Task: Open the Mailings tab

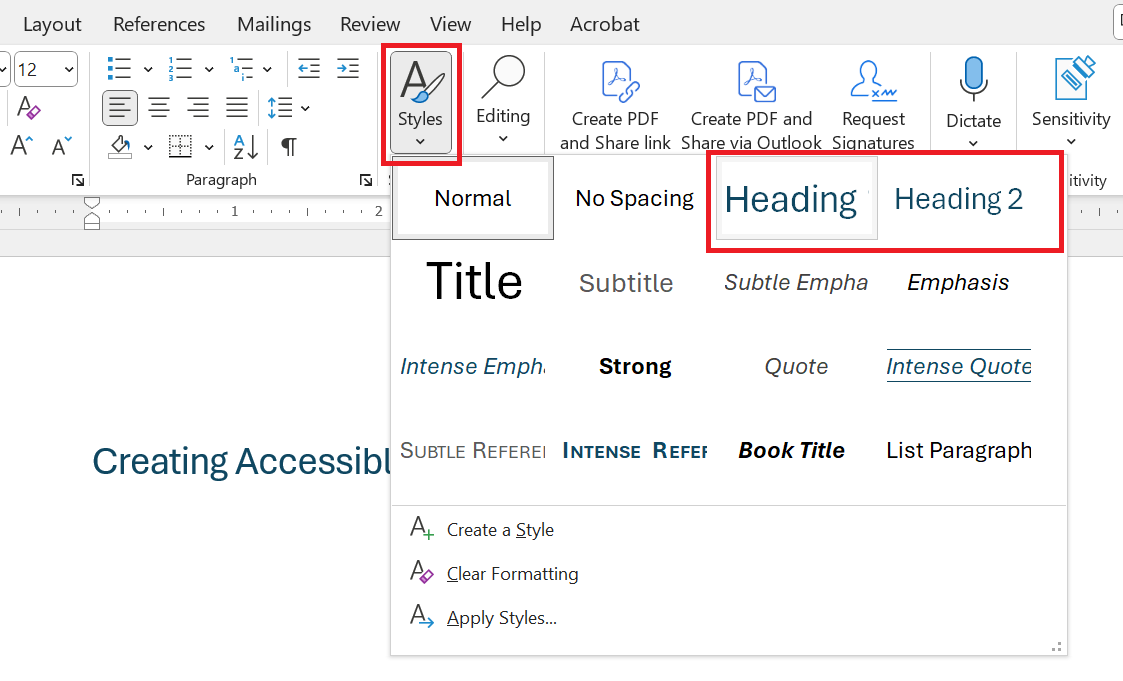Action: click(274, 24)
